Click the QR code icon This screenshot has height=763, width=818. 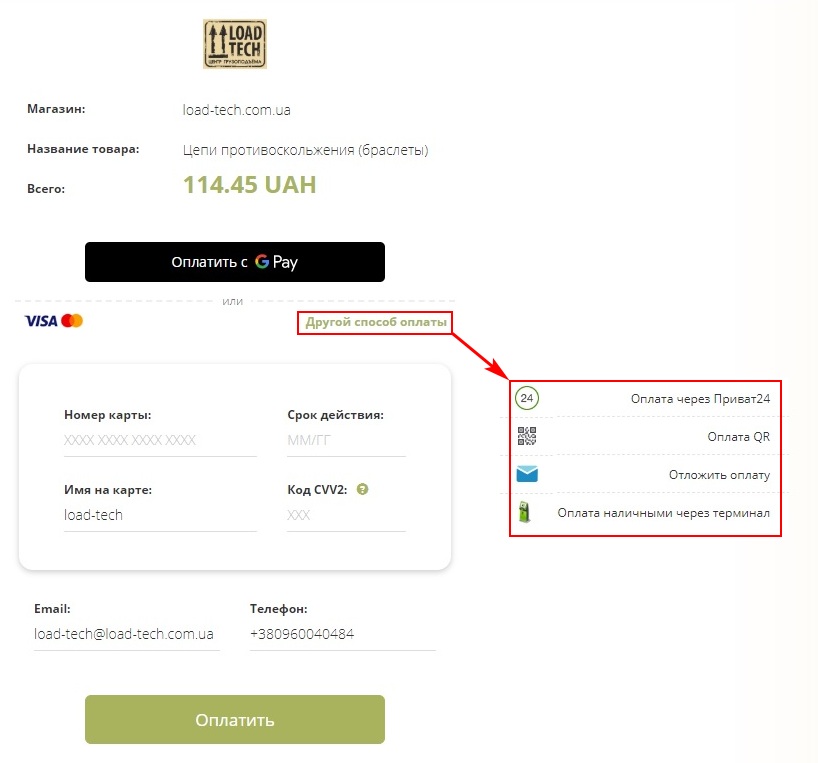527,436
